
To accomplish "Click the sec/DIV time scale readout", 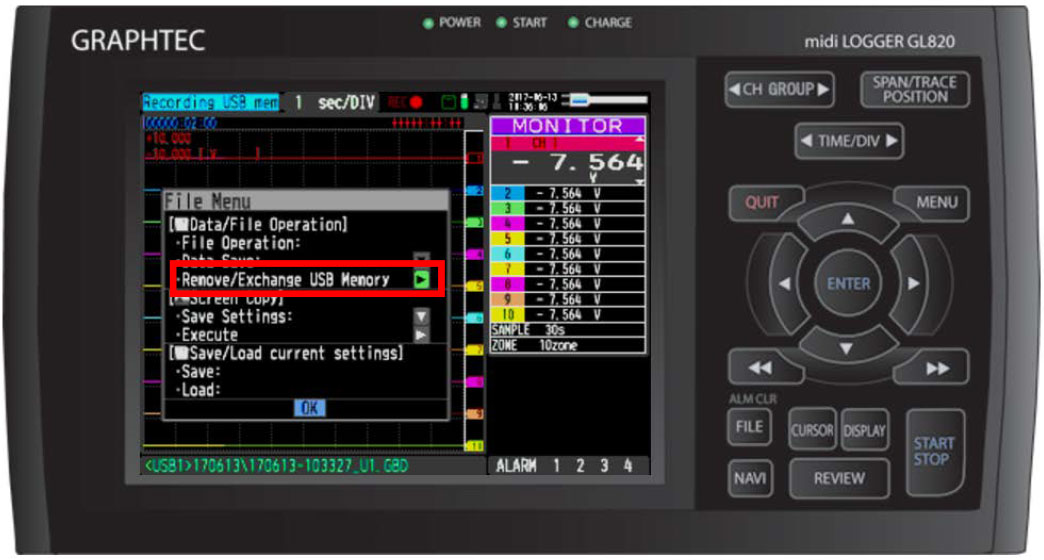I will [336, 103].
